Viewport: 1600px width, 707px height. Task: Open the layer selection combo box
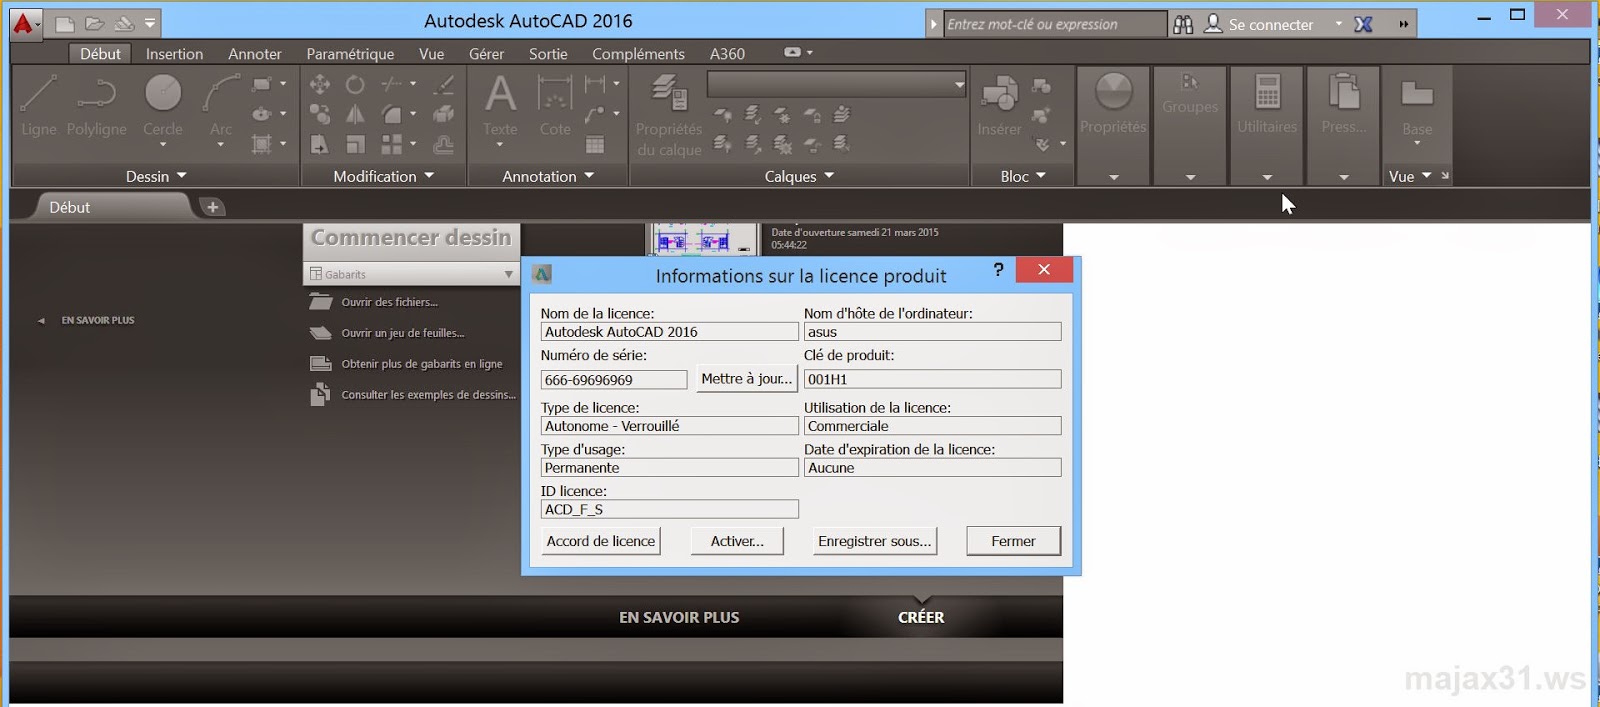click(836, 84)
